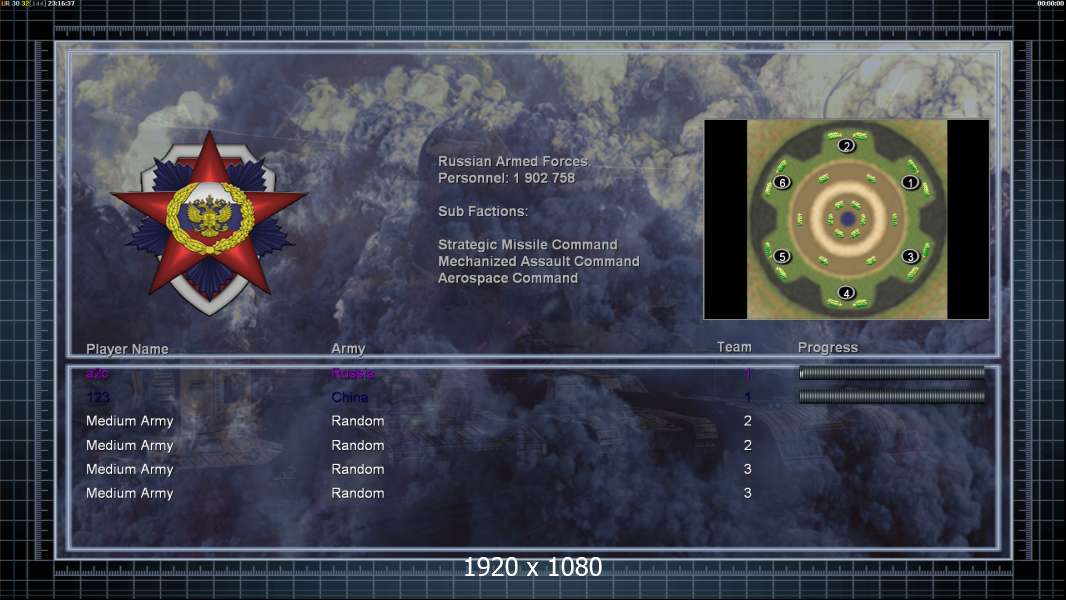Click the Team column header
The image size is (1066, 600).
[734, 347]
